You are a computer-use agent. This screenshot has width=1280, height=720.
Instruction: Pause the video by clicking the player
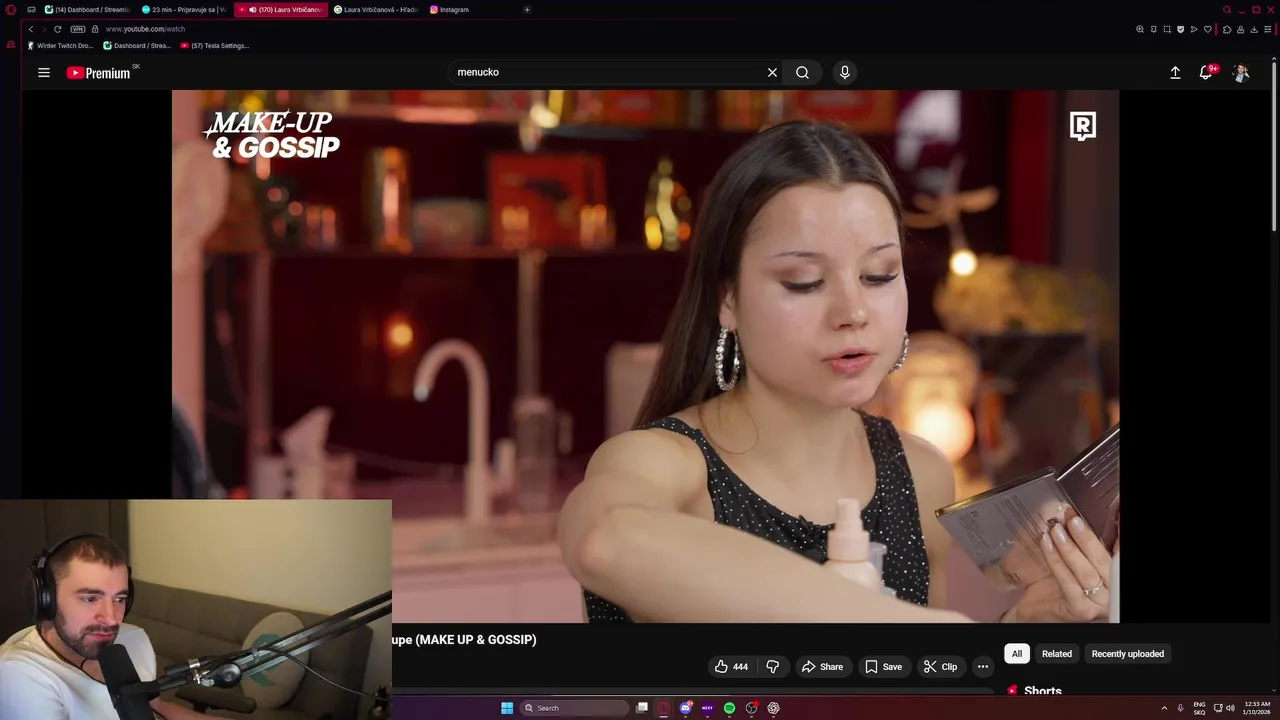pyautogui.click(x=645, y=356)
